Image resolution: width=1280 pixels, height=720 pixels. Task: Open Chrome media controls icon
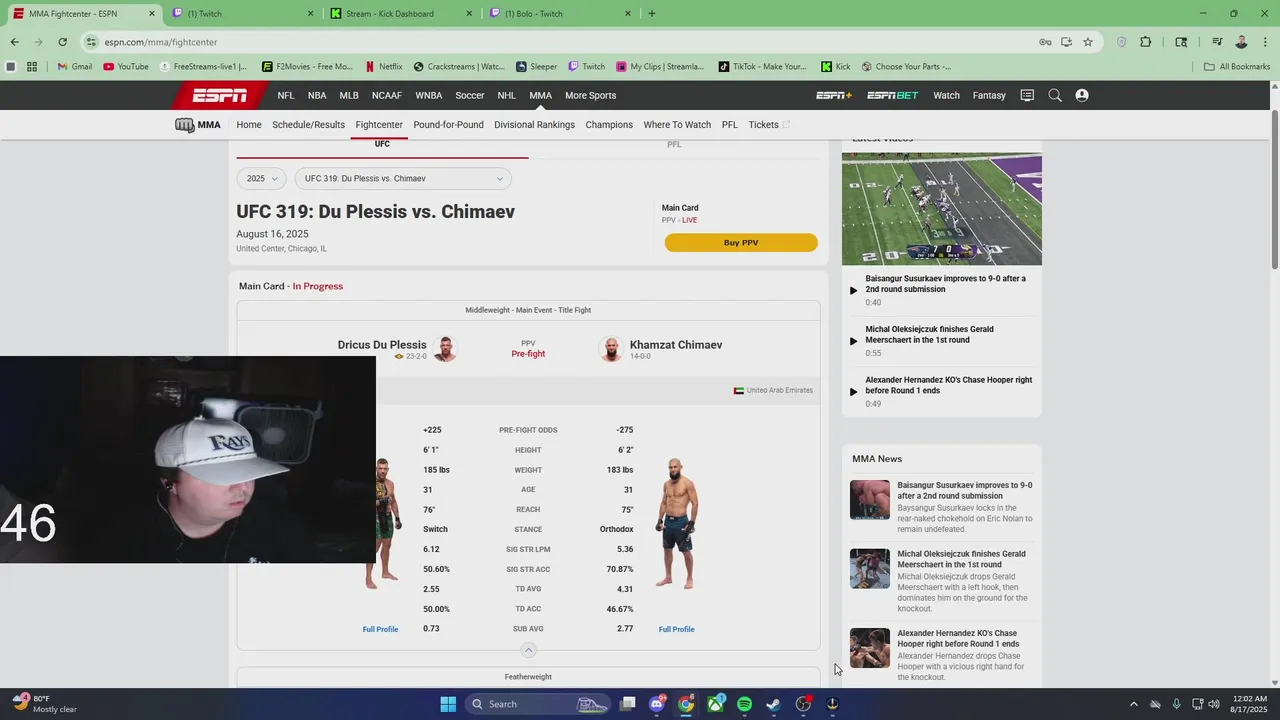click(1217, 42)
